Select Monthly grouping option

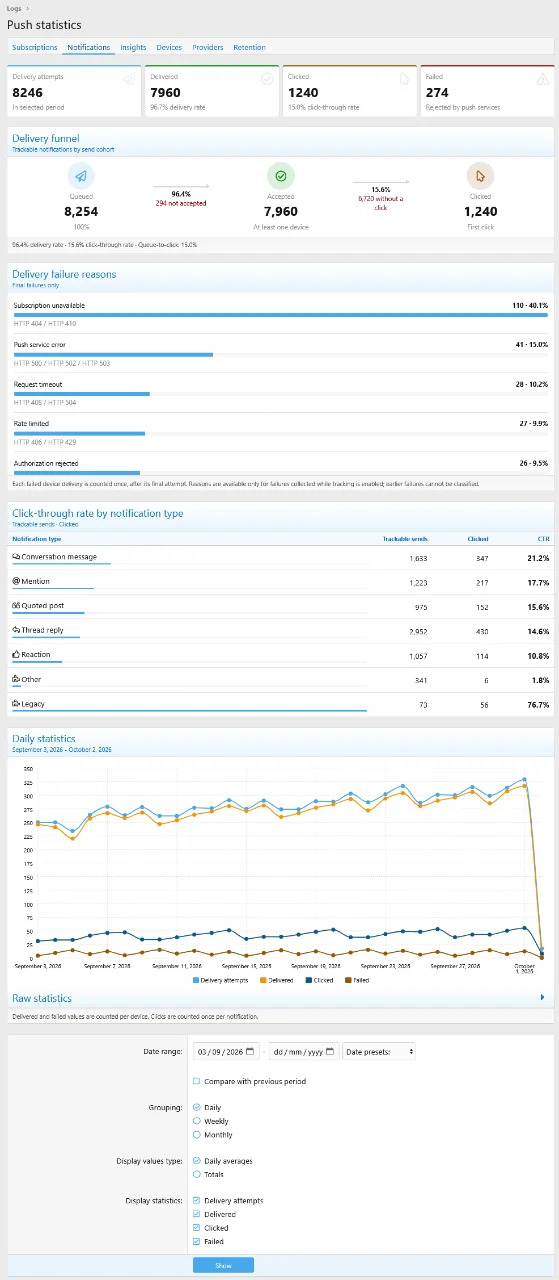click(x=196, y=1135)
